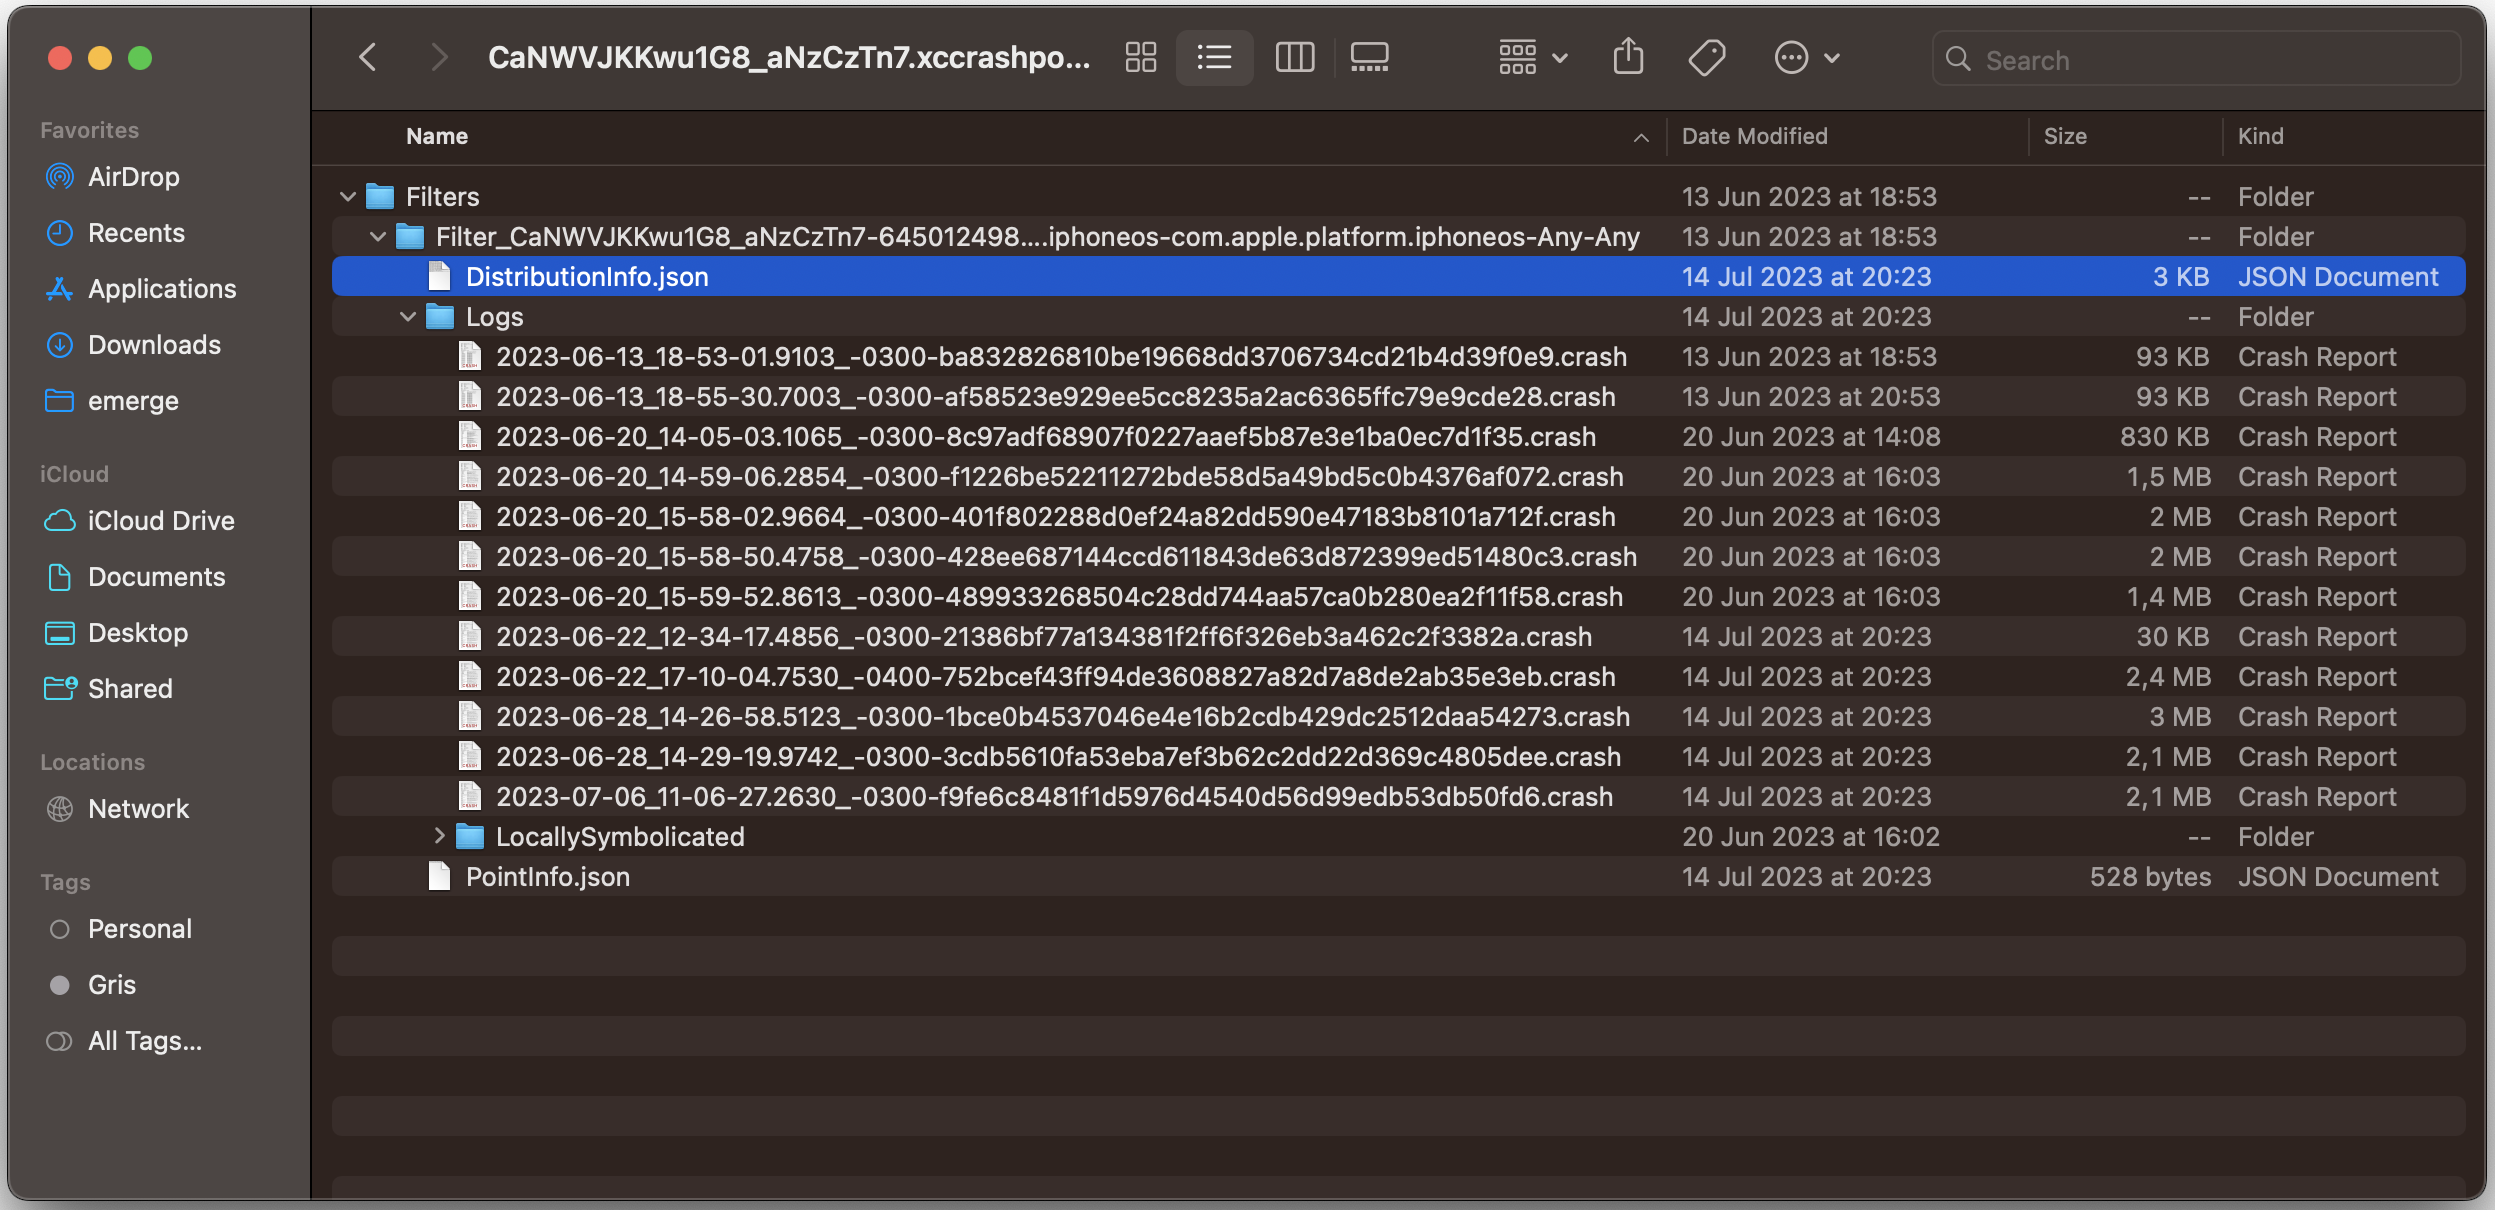Select Downloads in the sidebar

point(155,344)
